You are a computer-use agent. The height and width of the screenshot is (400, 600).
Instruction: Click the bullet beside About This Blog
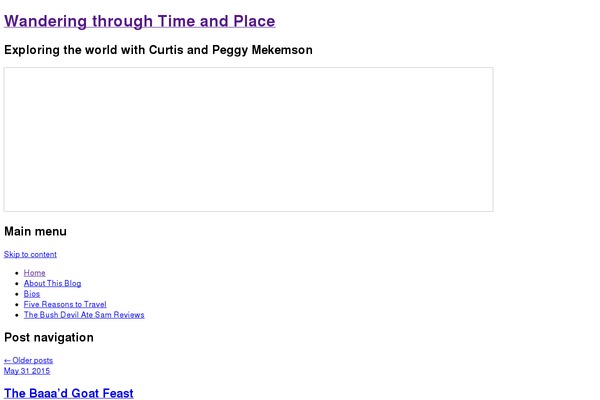[x=16, y=284]
